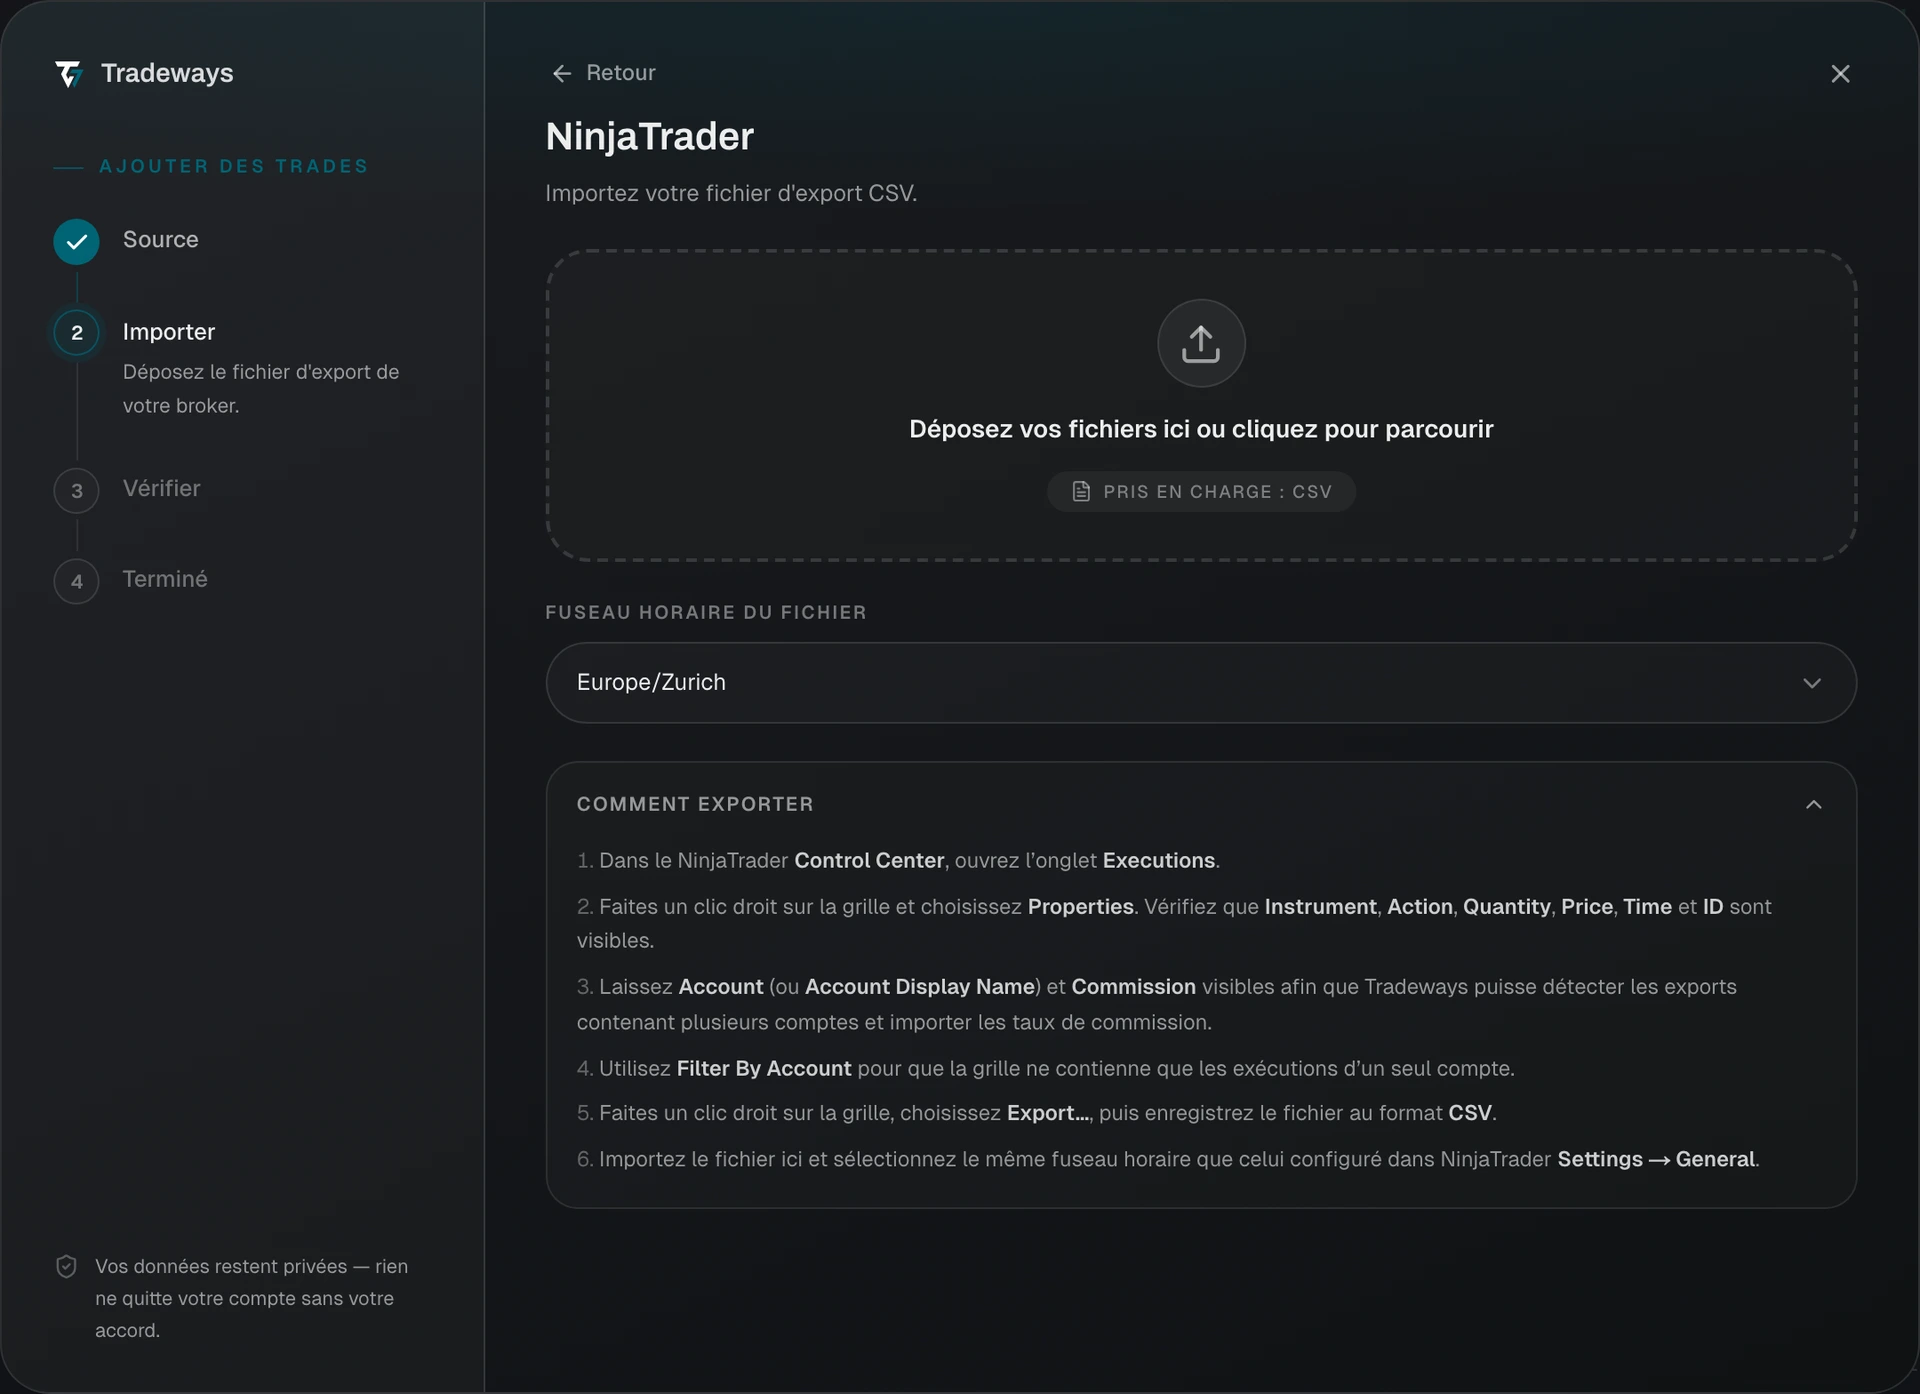
Task: Click the step 5 Export instruction
Action: pyautogui.click(x=1037, y=1113)
